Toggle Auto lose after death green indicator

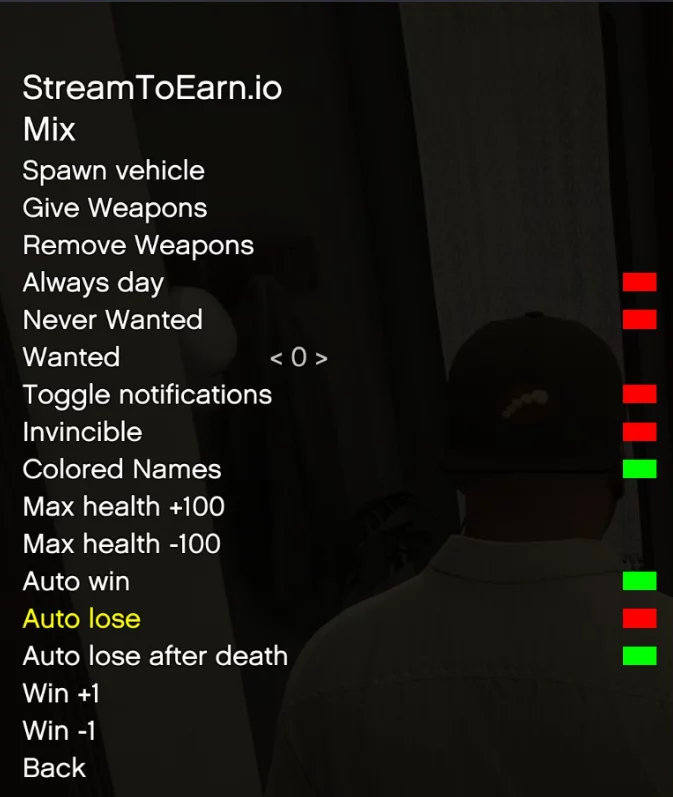tap(639, 656)
